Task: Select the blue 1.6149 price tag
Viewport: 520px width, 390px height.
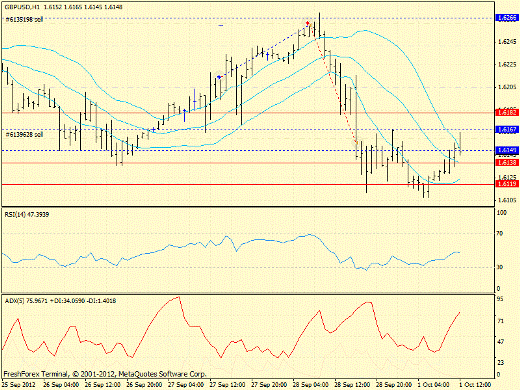Action: tap(507, 150)
